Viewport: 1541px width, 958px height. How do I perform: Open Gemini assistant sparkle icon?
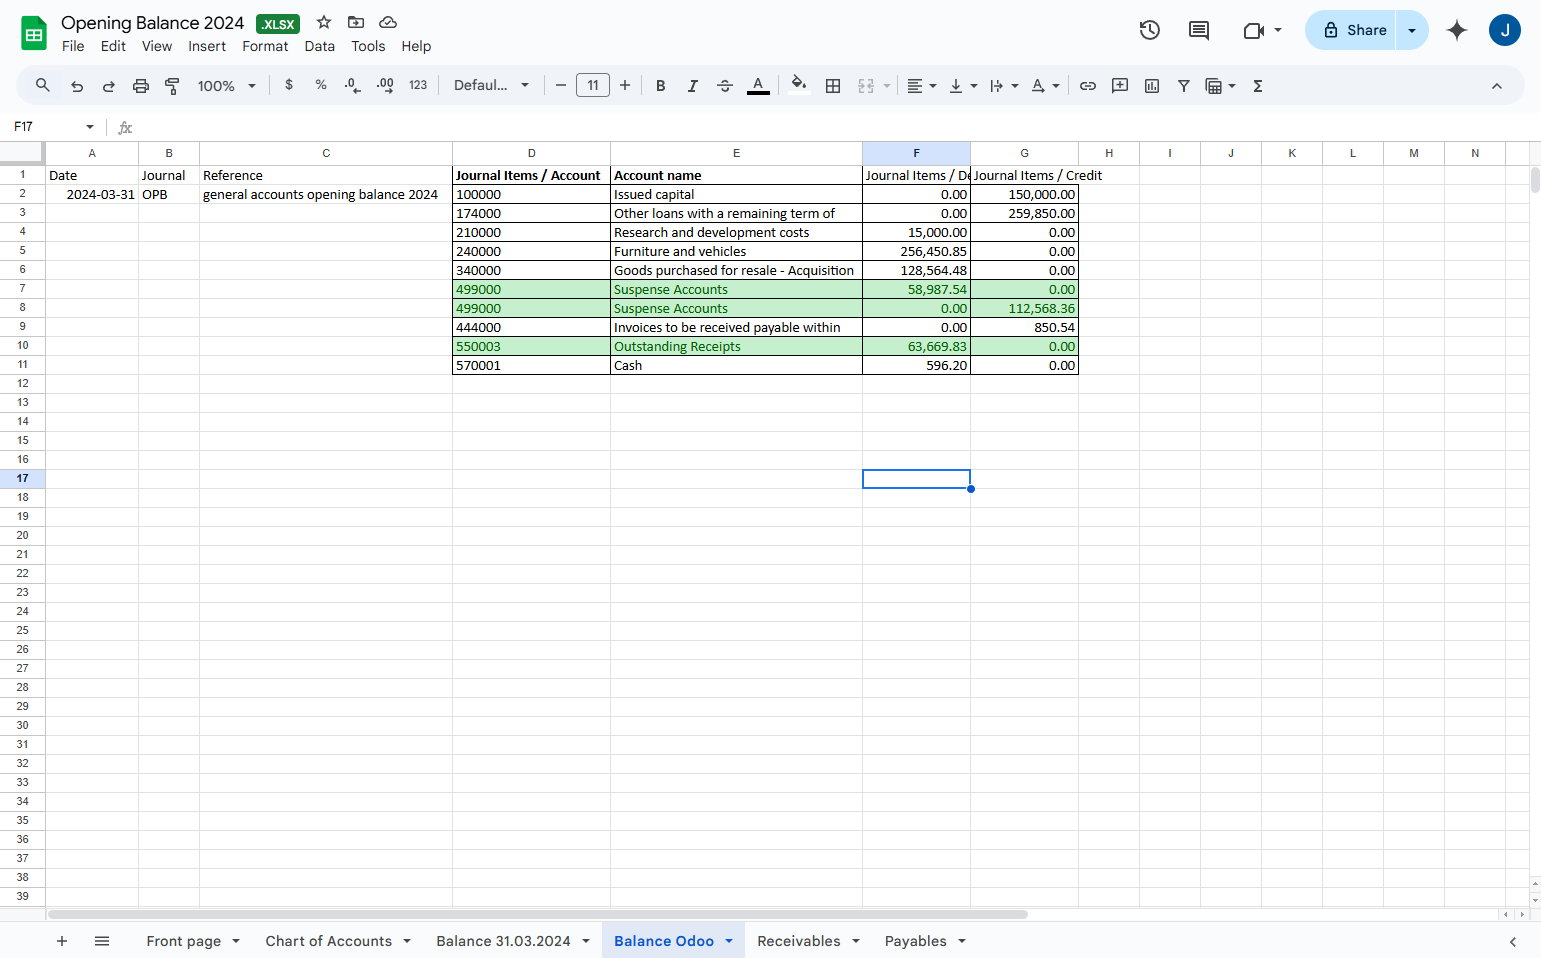(1457, 30)
